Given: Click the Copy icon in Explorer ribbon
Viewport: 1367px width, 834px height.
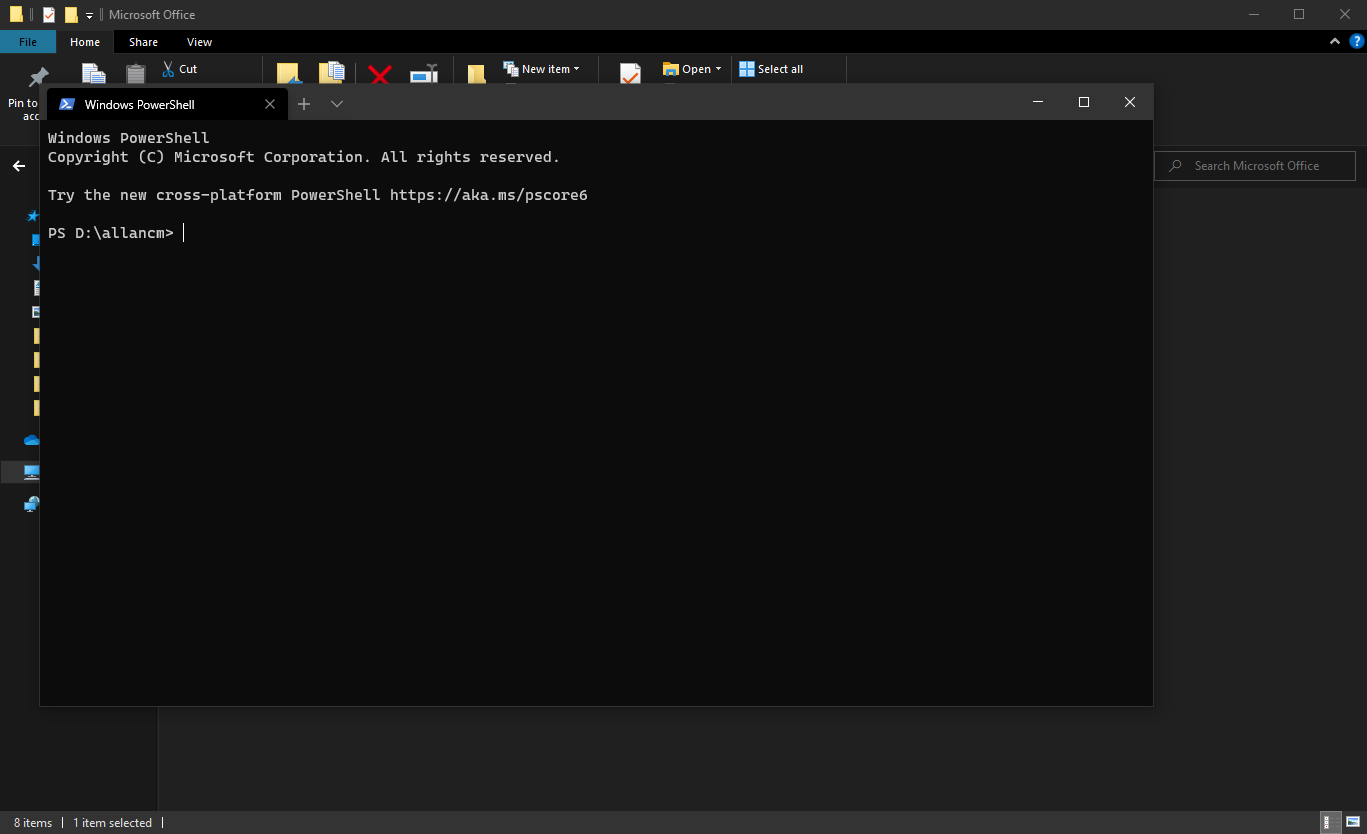Looking at the screenshot, I should 93,74.
